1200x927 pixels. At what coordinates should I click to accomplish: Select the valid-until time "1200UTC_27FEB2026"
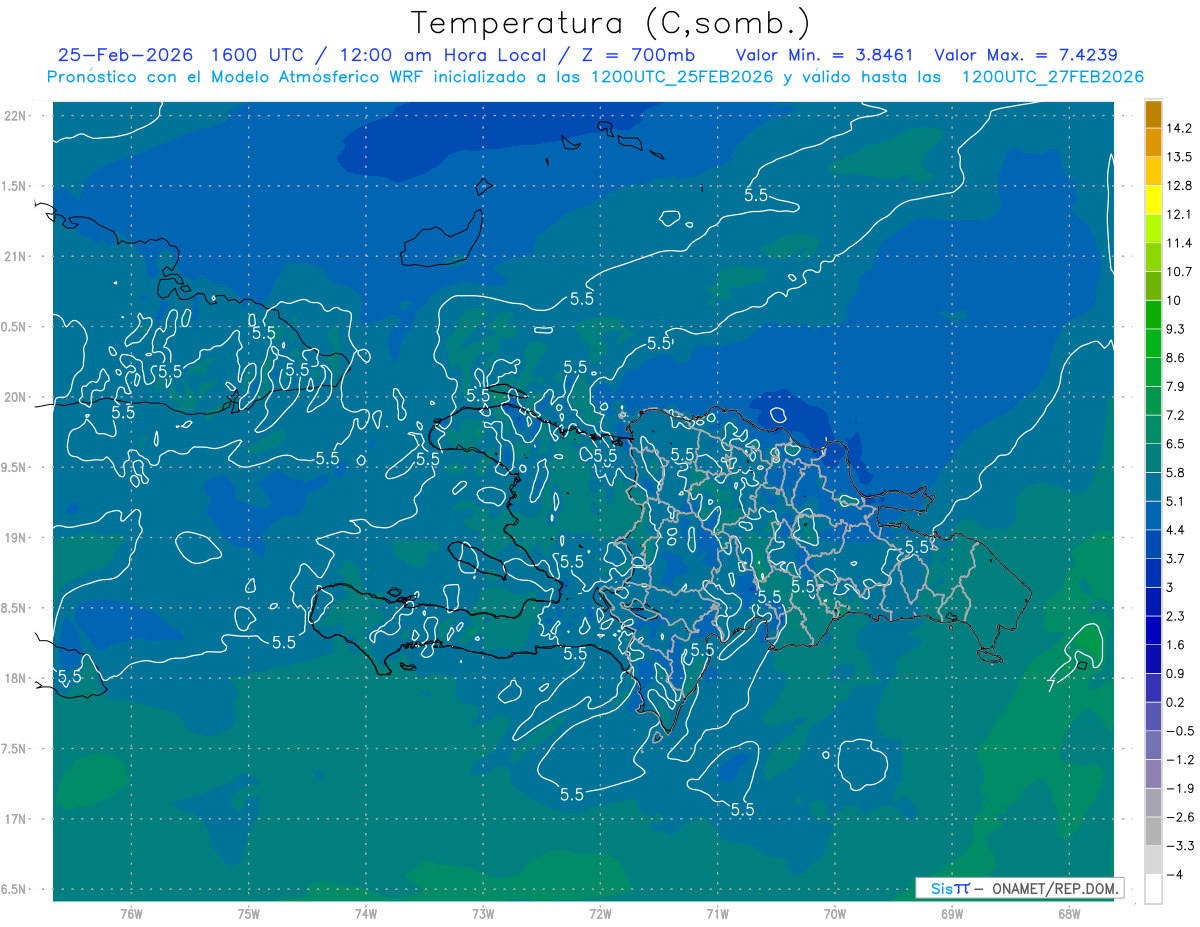pyautogui.click(x=1052, y=77)
